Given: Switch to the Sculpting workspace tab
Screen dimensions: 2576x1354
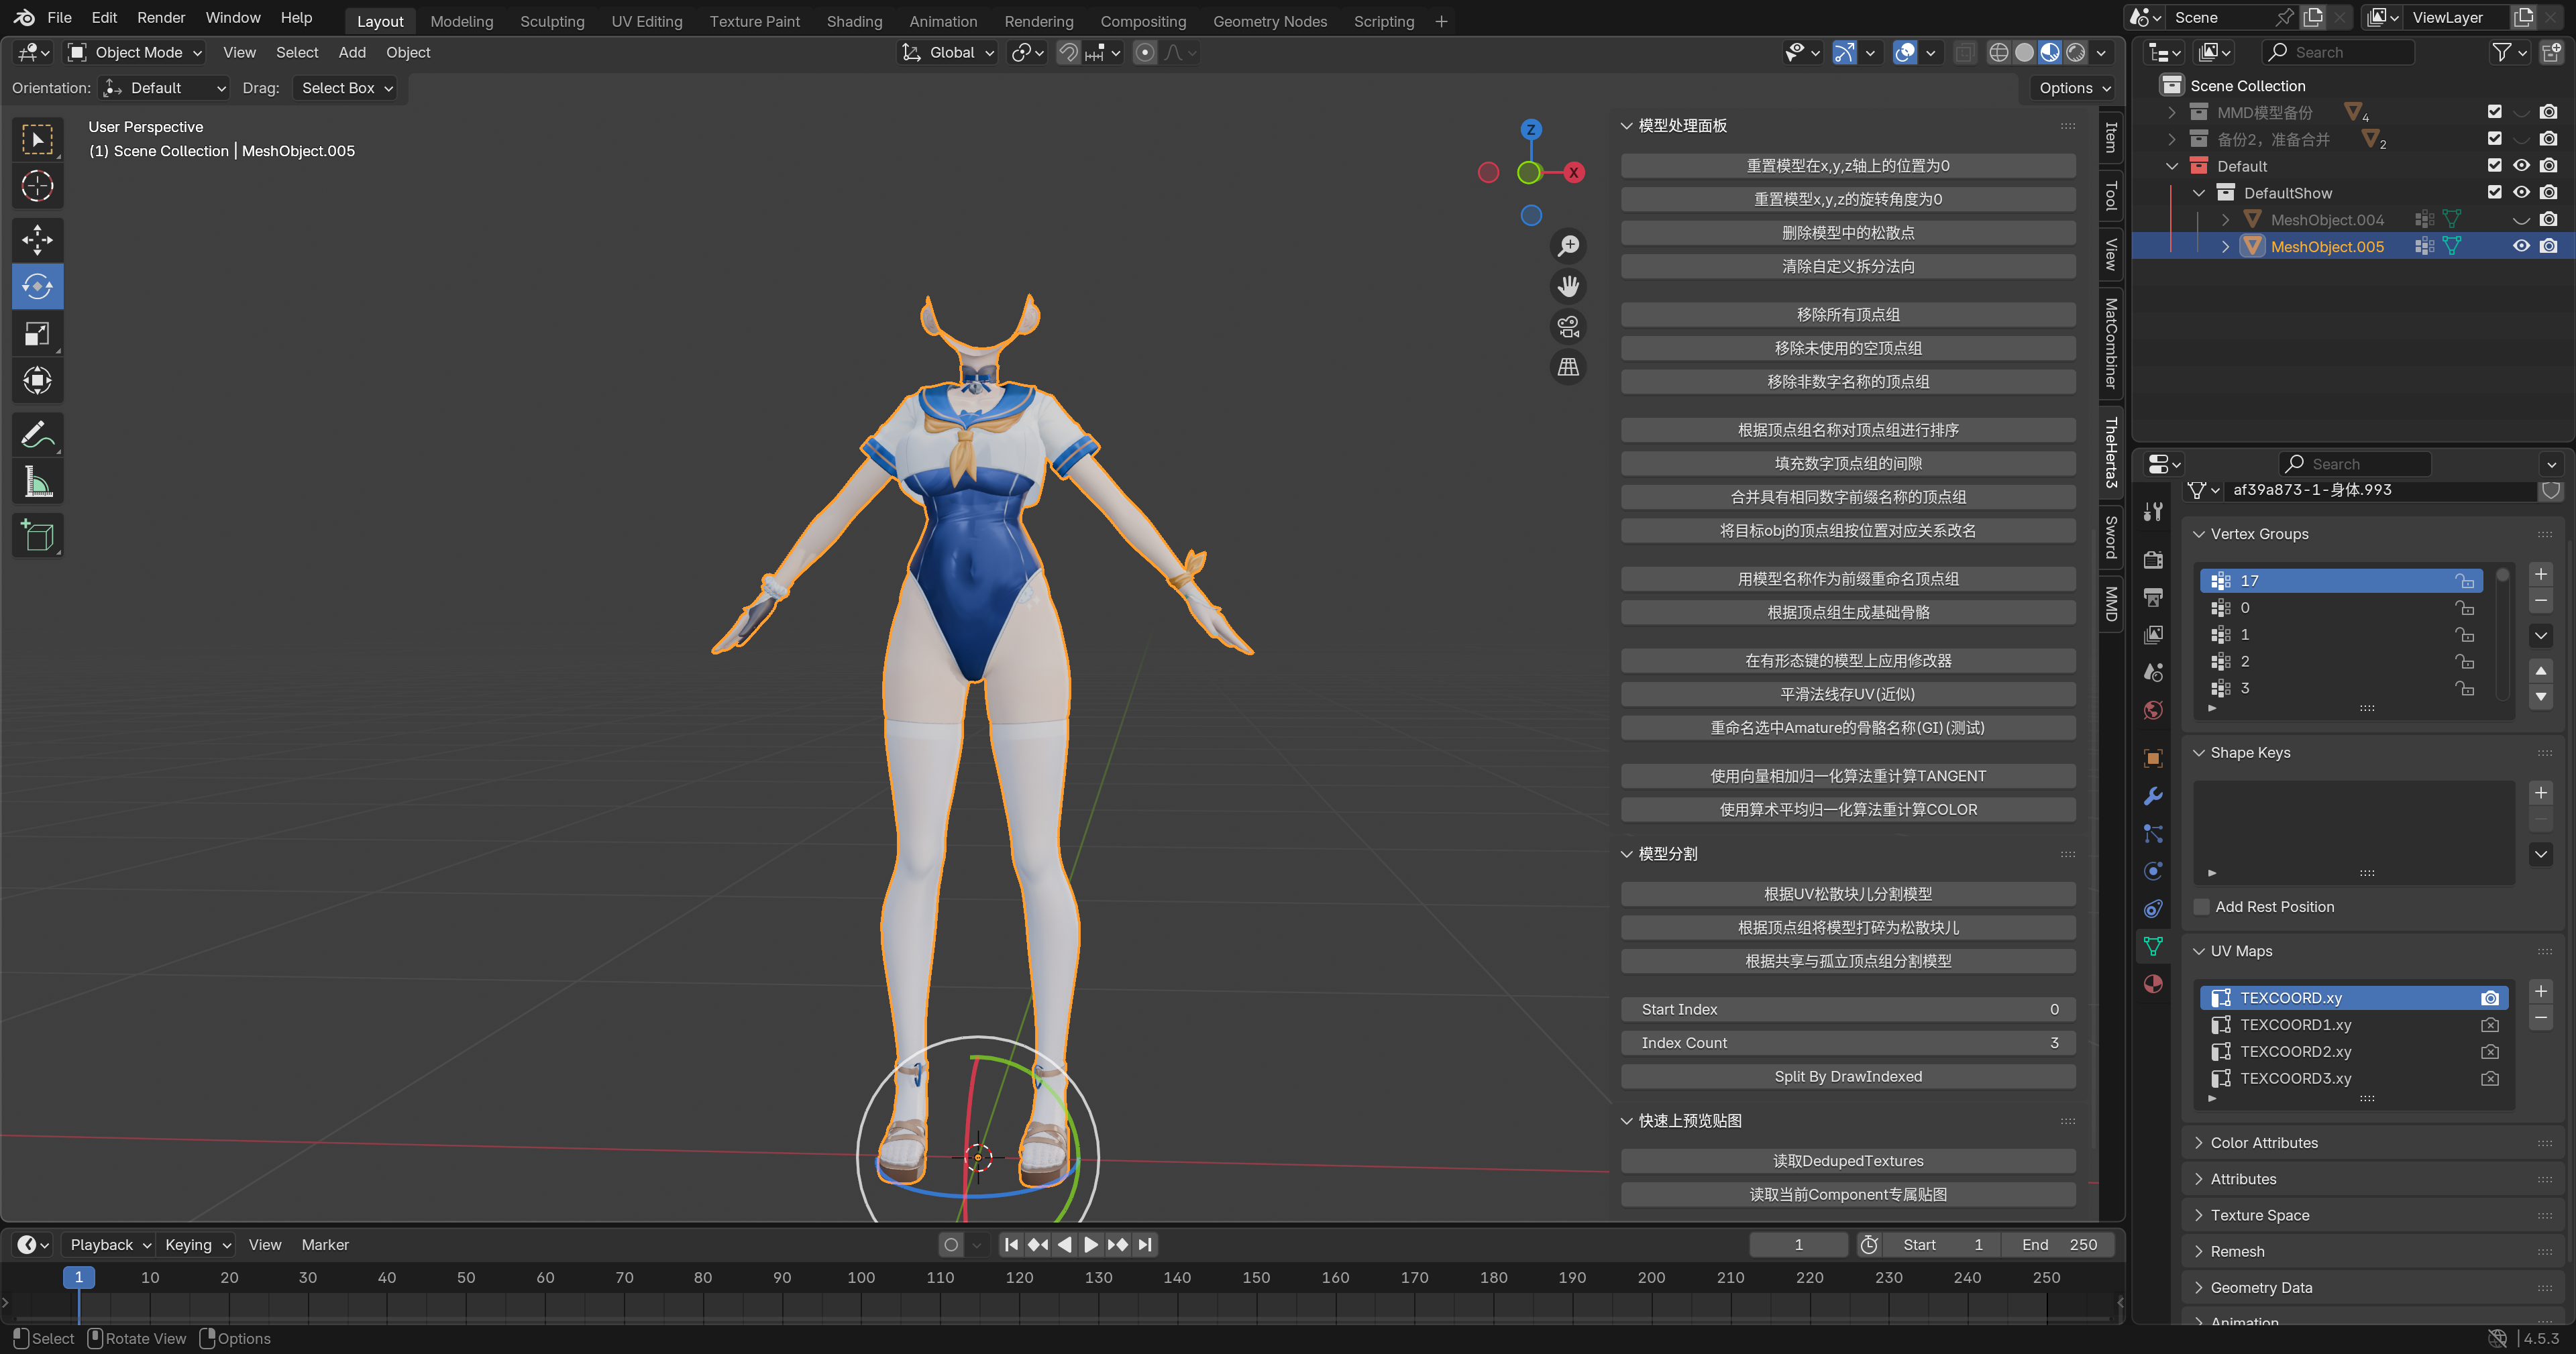Looking at the screenshot, I should pos(552,21).
